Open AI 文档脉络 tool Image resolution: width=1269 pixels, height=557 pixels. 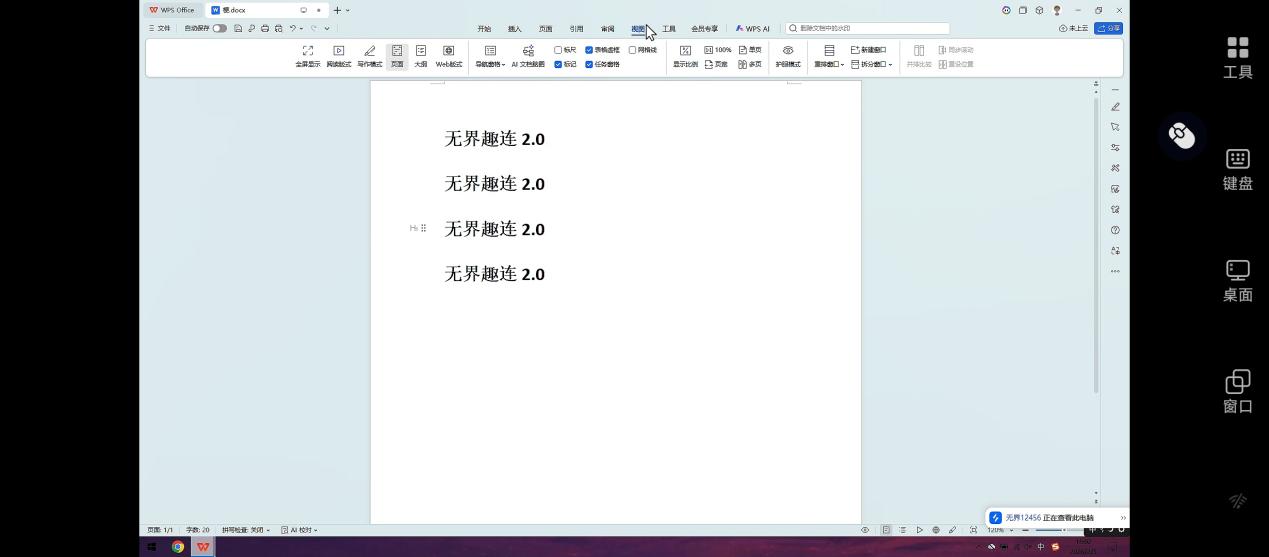[528, 56]
